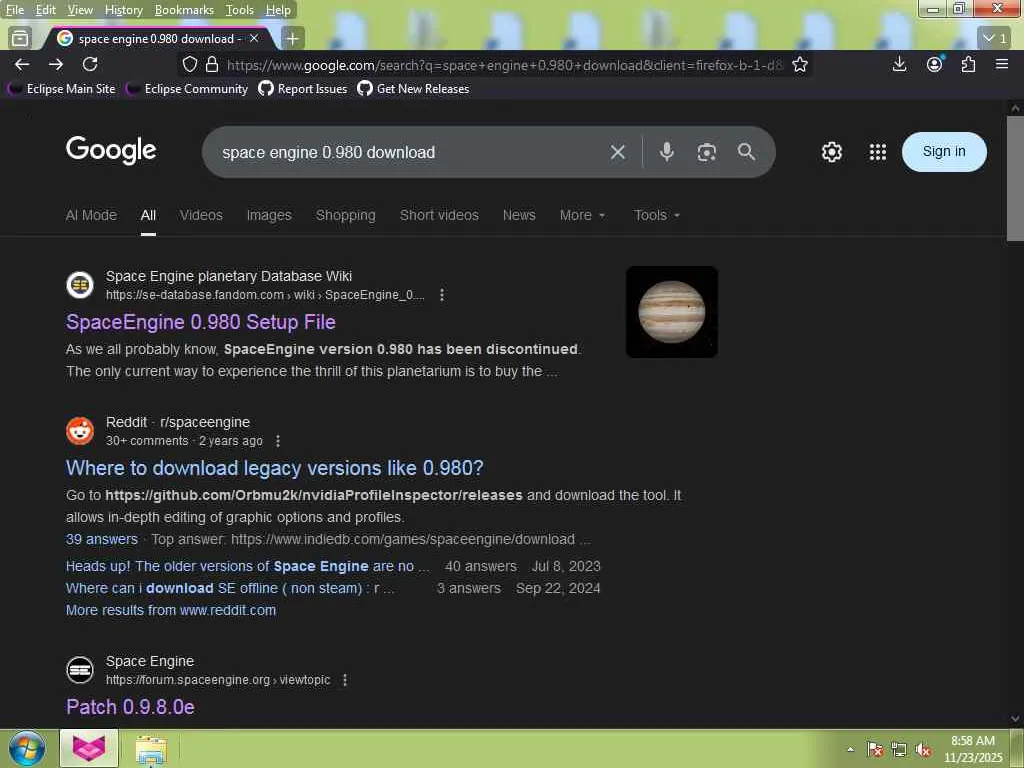Image resolution: width=1024 pixels, height=768 pixels.
Task: Switch to Short videos tab
Action: pyautogui.click(x=439, y=215)
